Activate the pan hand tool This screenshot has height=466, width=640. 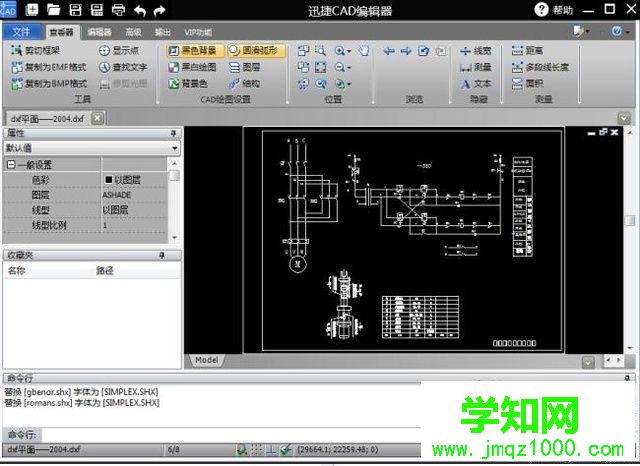[x=364, y=50]
